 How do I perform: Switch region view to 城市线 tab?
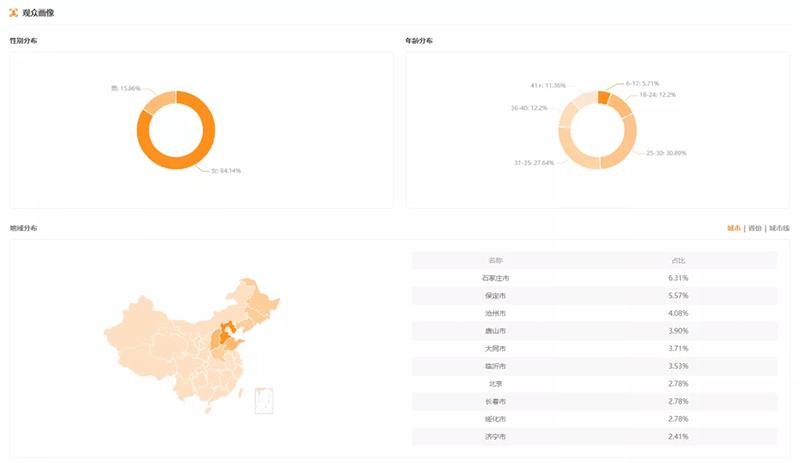pyautogui.click(x=779, y=228)
